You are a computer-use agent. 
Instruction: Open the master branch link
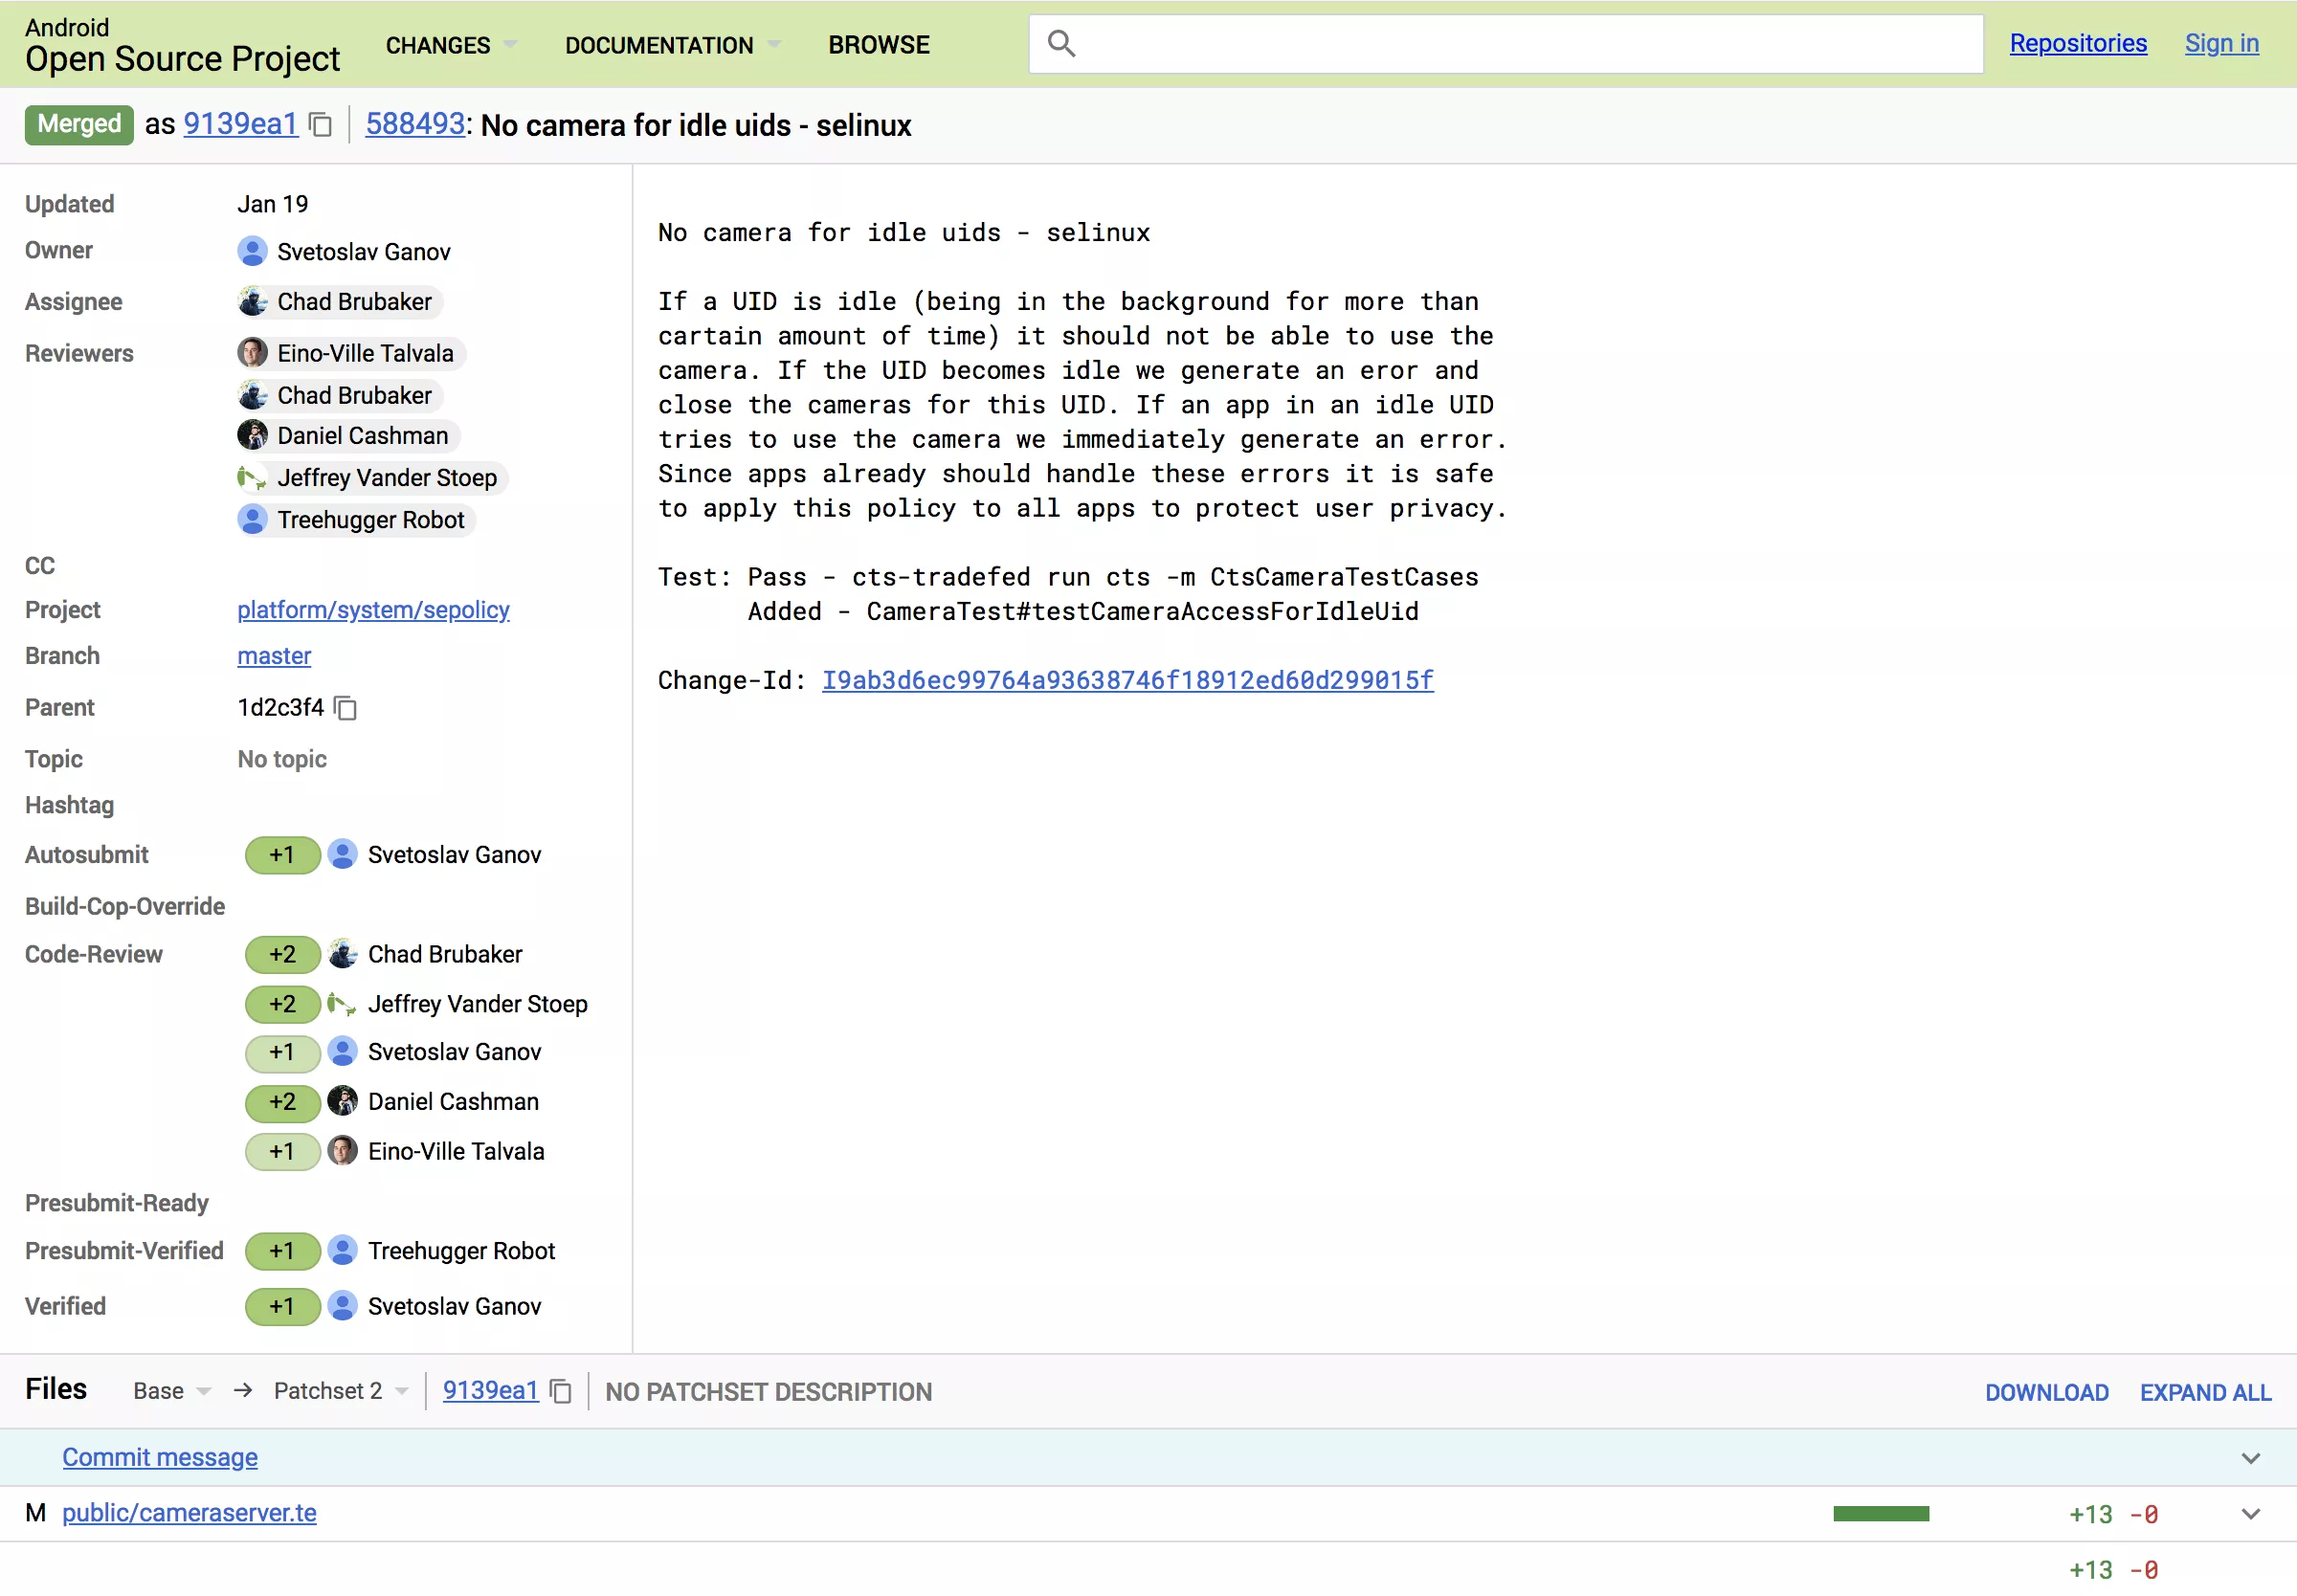tap(274, 656)
